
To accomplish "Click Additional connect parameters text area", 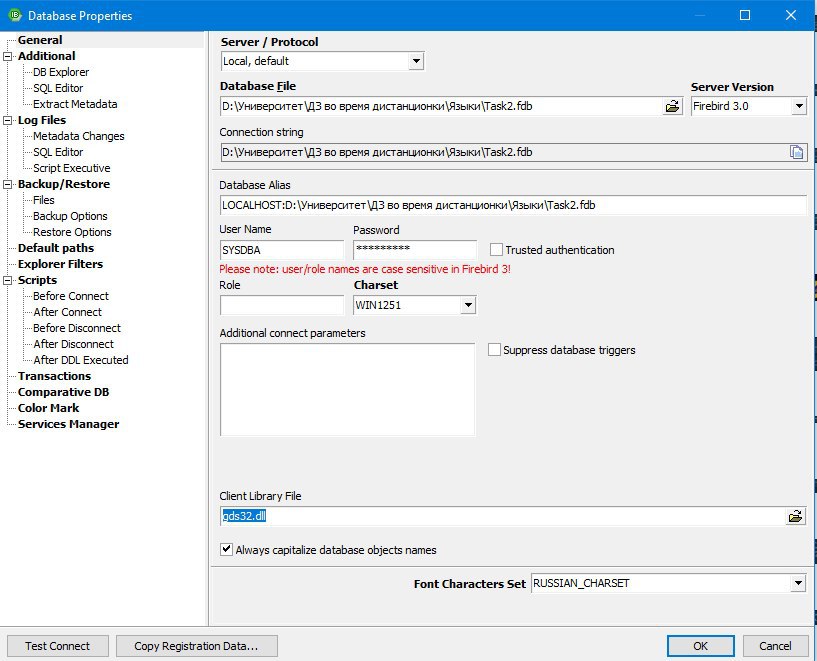I will click(348, 389).
